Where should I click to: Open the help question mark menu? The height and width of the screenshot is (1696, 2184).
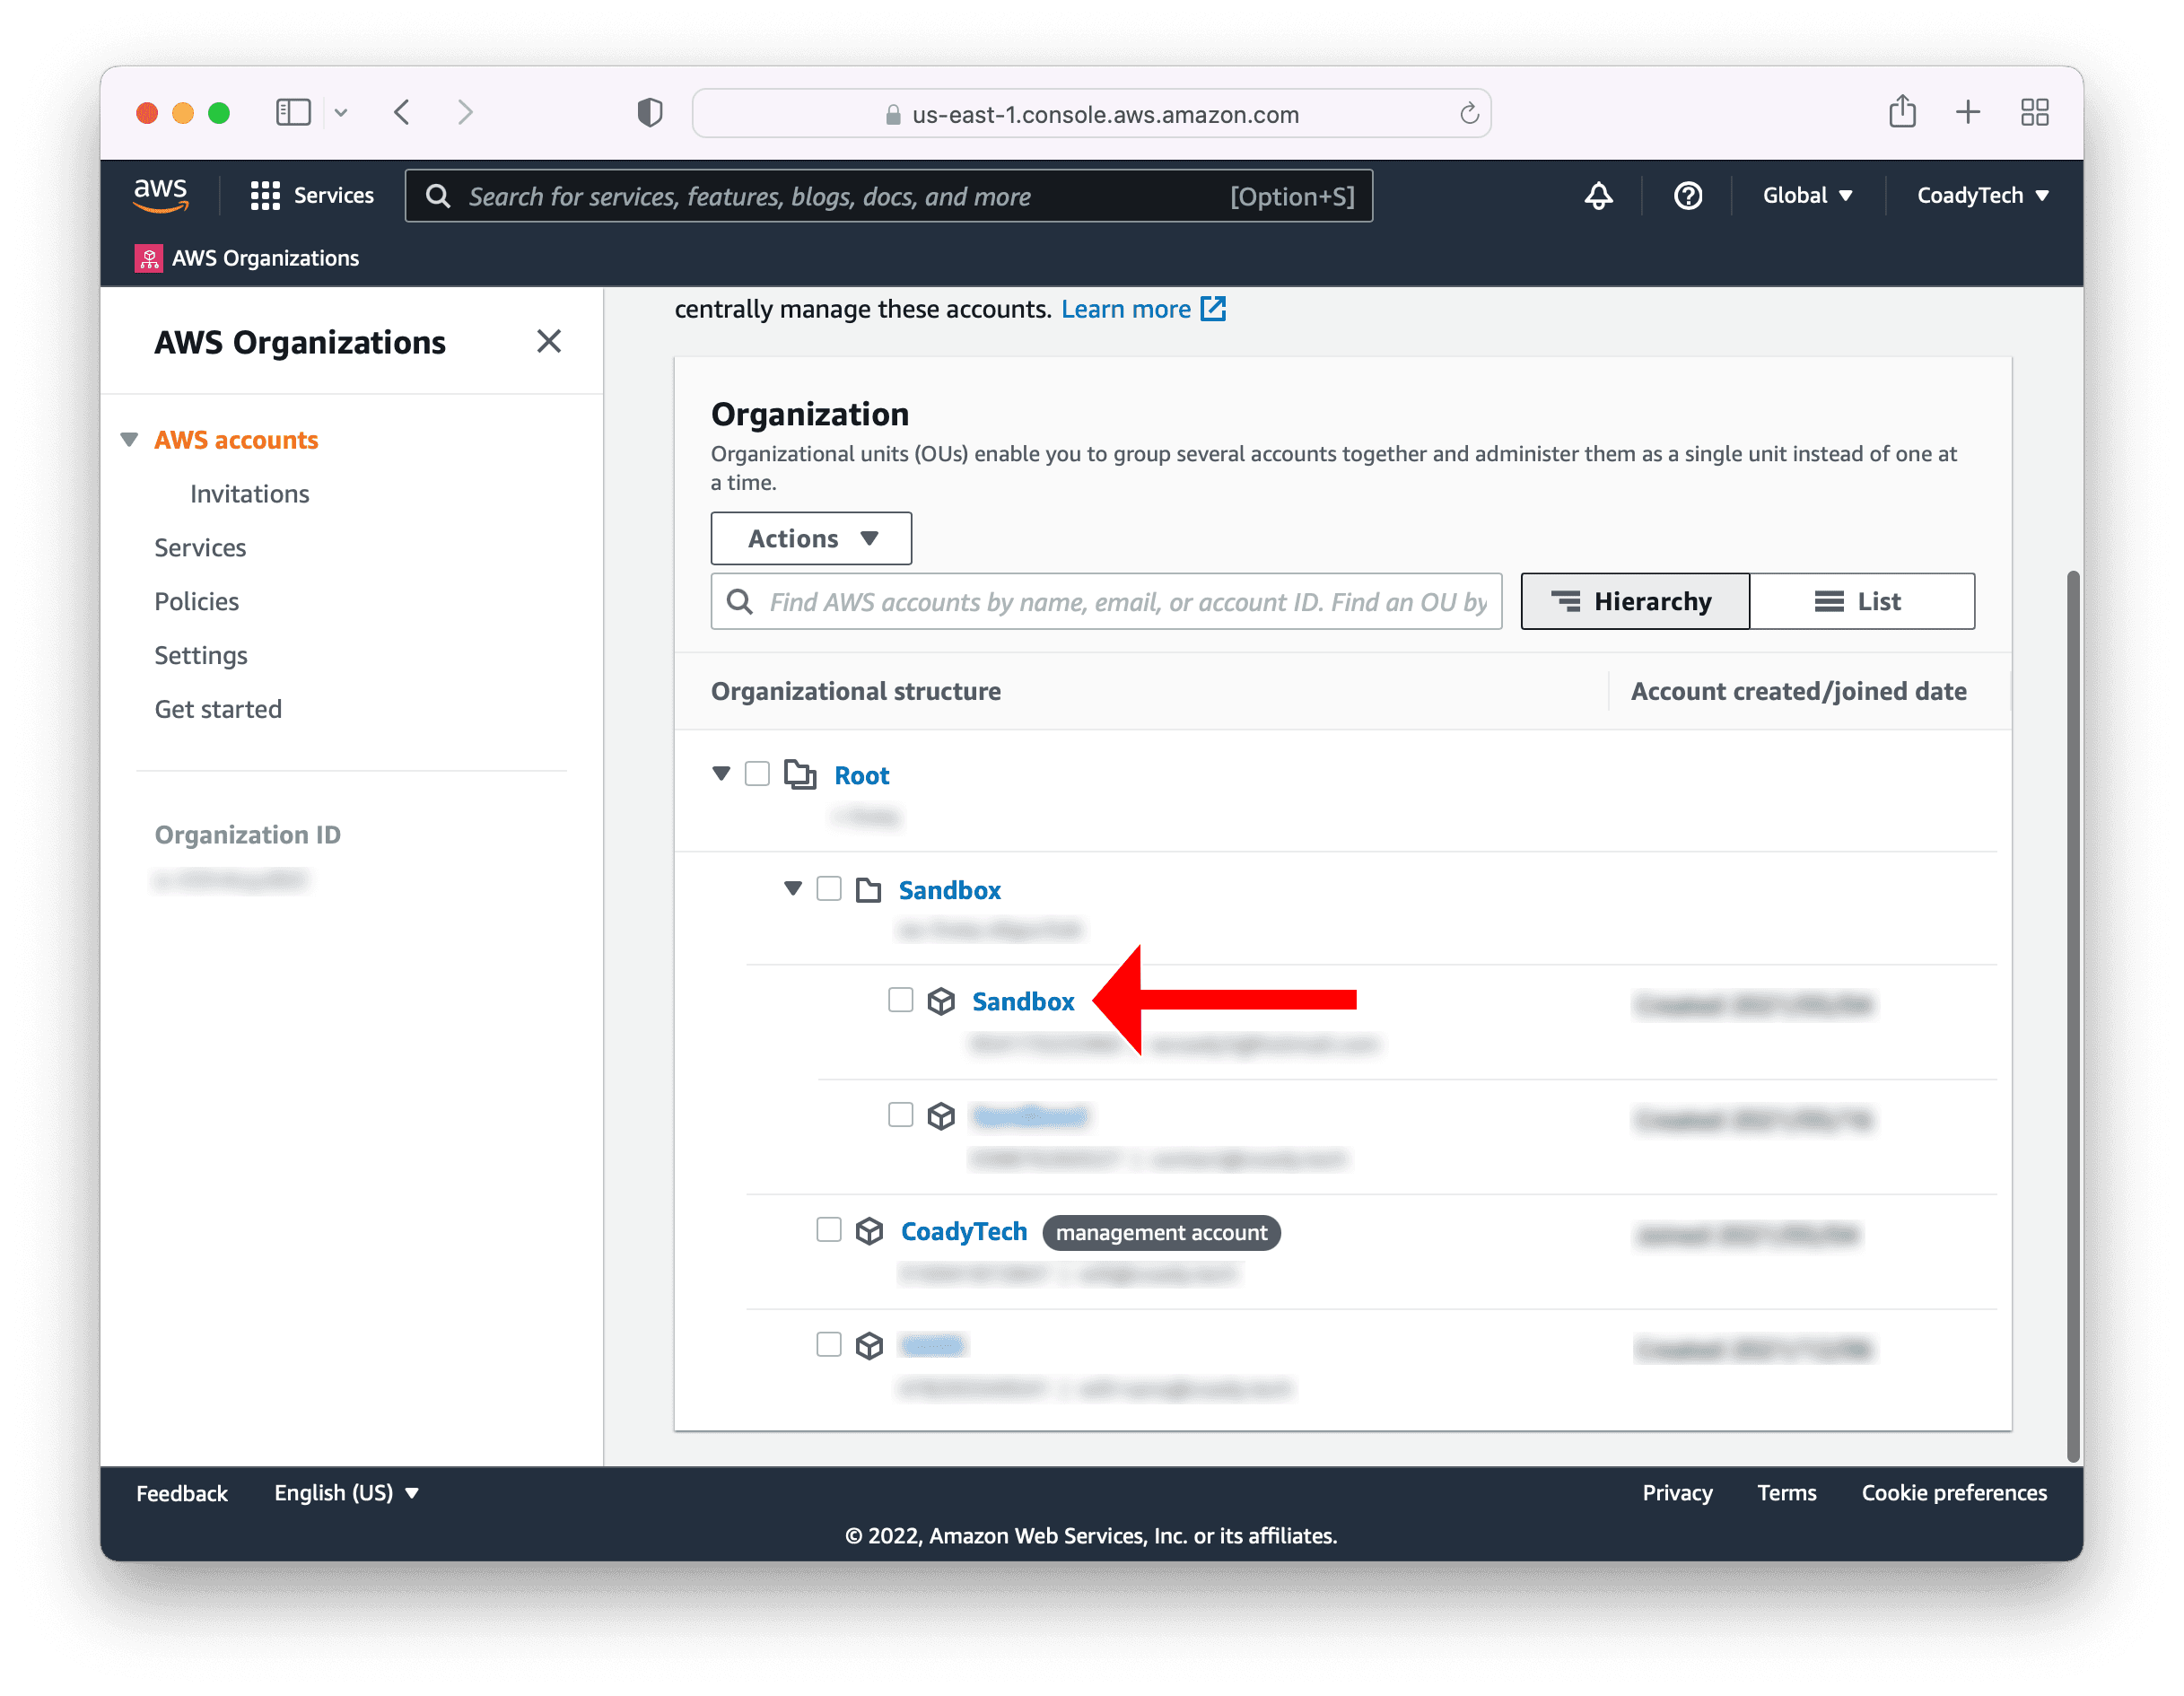pos(1687,196)
